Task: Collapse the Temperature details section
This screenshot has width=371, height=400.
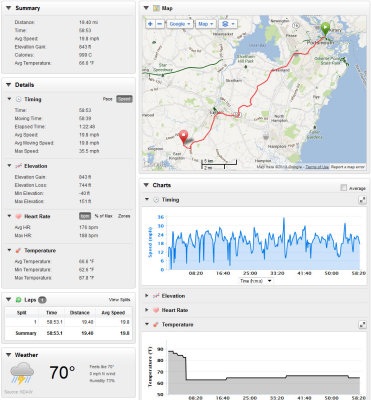Action: [9, 250]
